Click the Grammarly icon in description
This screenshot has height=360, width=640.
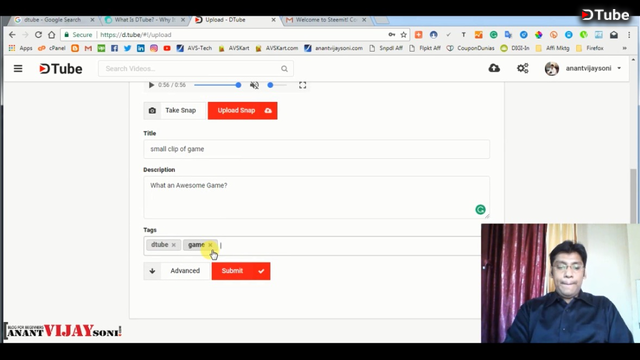(x=480, y=209)
